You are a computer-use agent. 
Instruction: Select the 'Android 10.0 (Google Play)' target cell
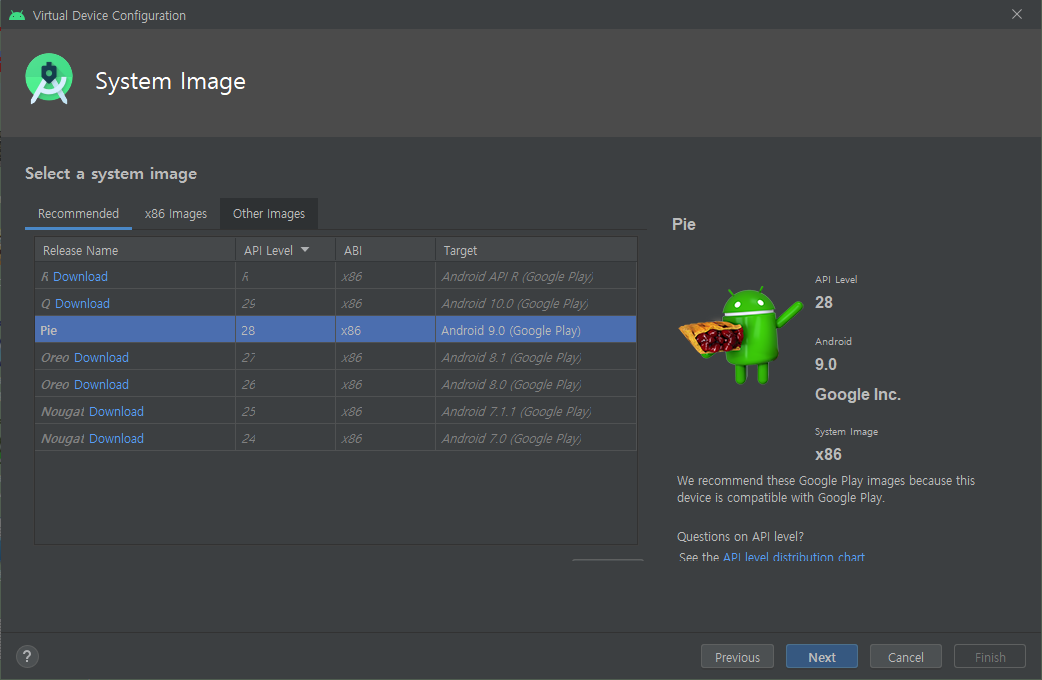pyautogui.click(x=536, y=304)
